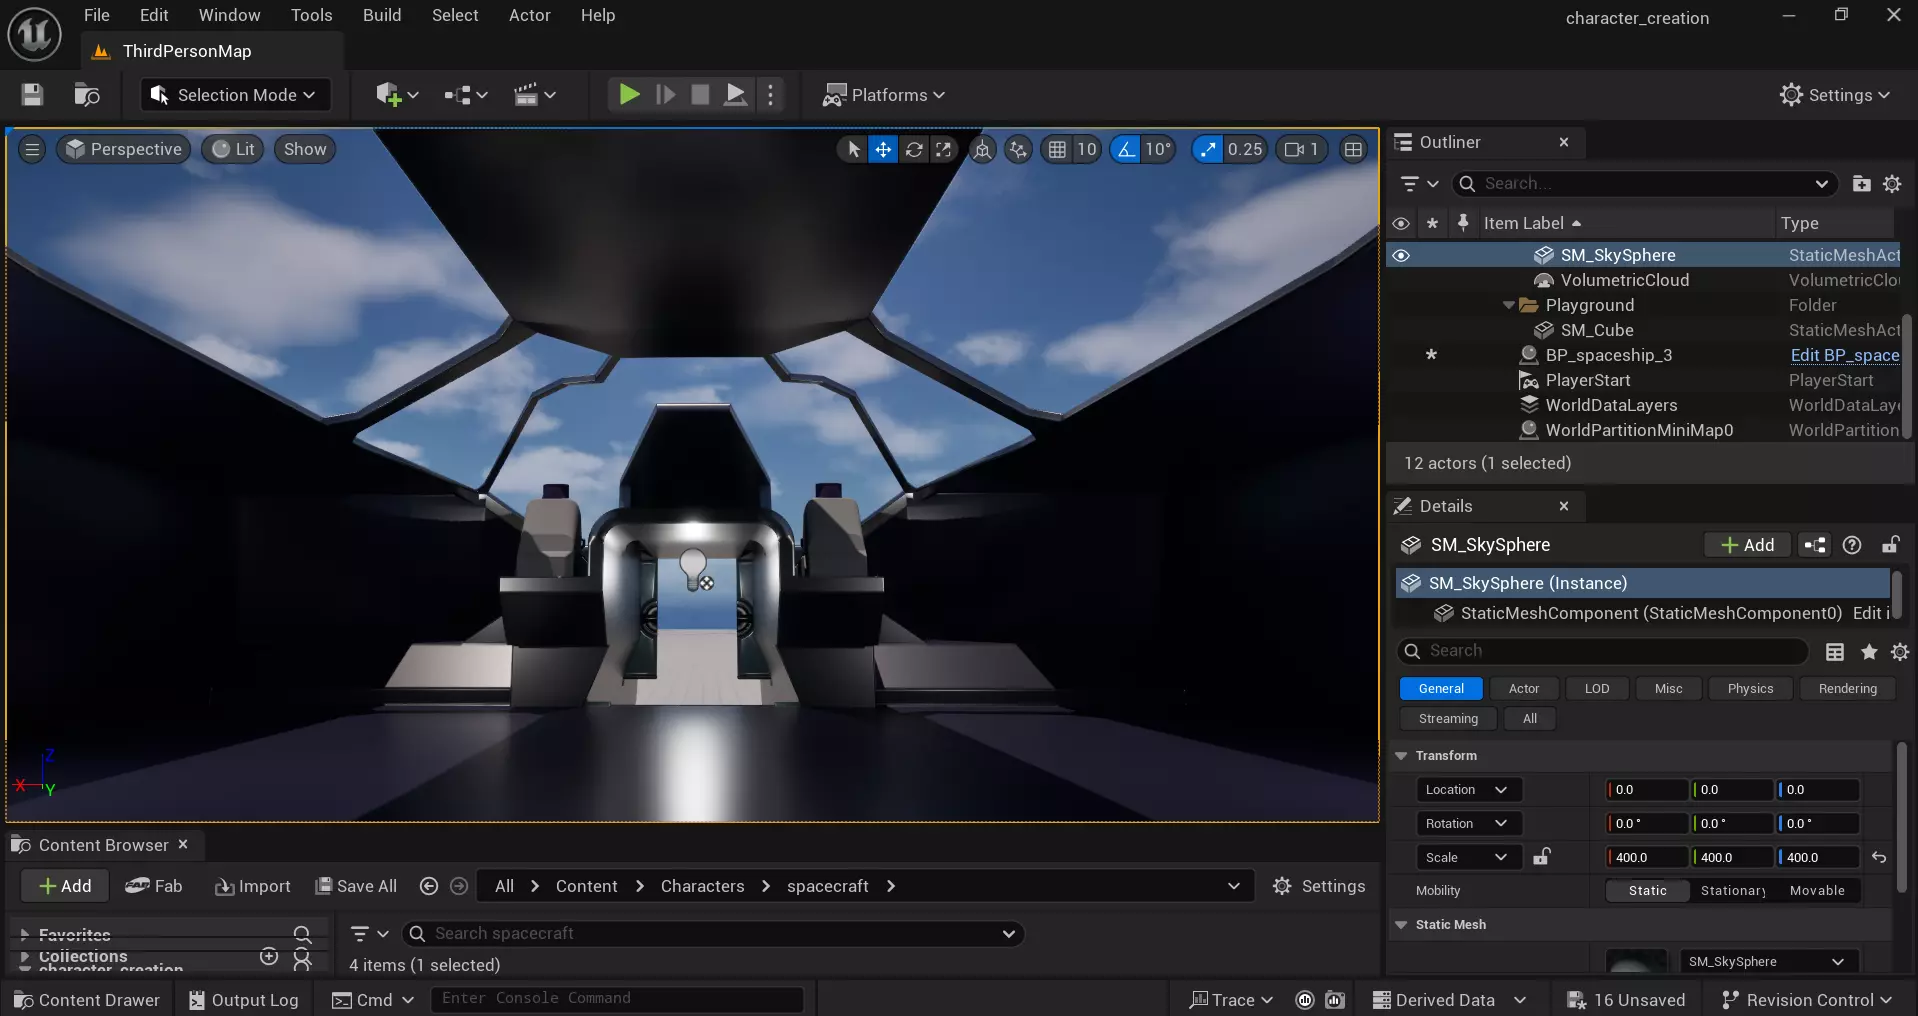This screenshot has height=1016, width=1918.
Task: Lock the Details panel selection
Action: coord(1890,545)
